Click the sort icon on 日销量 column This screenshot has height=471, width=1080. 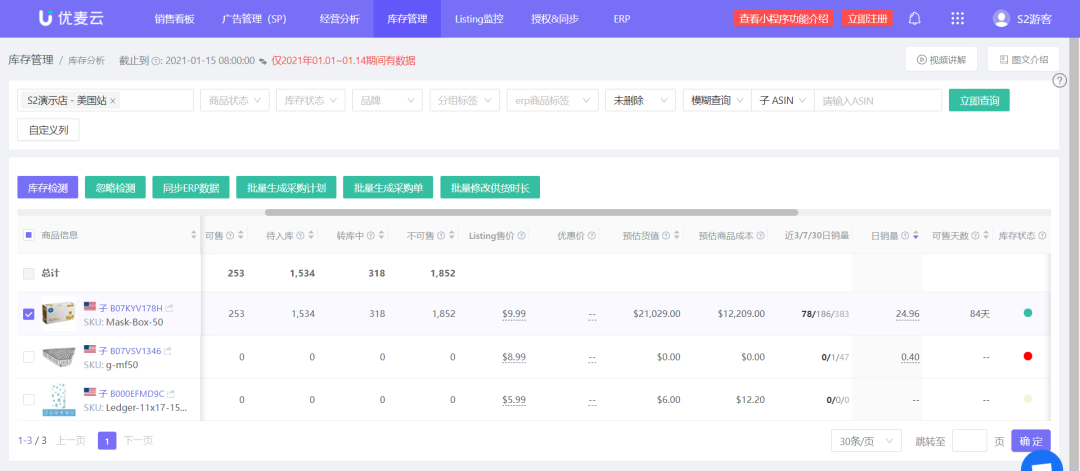tap(917, 236)
